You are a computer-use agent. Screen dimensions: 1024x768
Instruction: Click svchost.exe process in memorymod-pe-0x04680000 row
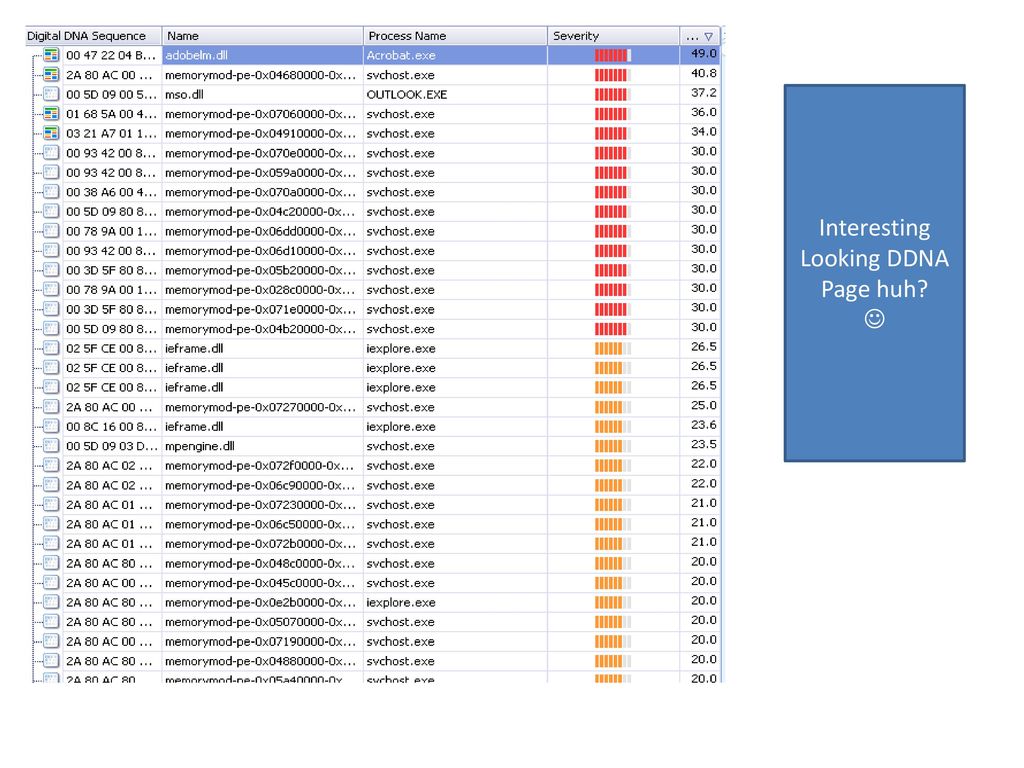click(x=400, y=75)
